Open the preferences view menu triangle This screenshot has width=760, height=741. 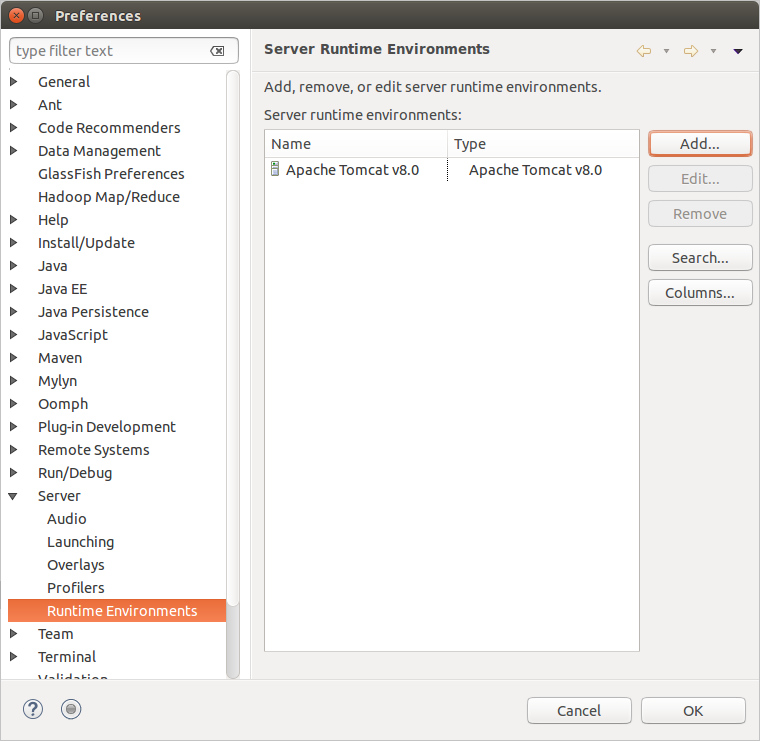tap(738, 51)
